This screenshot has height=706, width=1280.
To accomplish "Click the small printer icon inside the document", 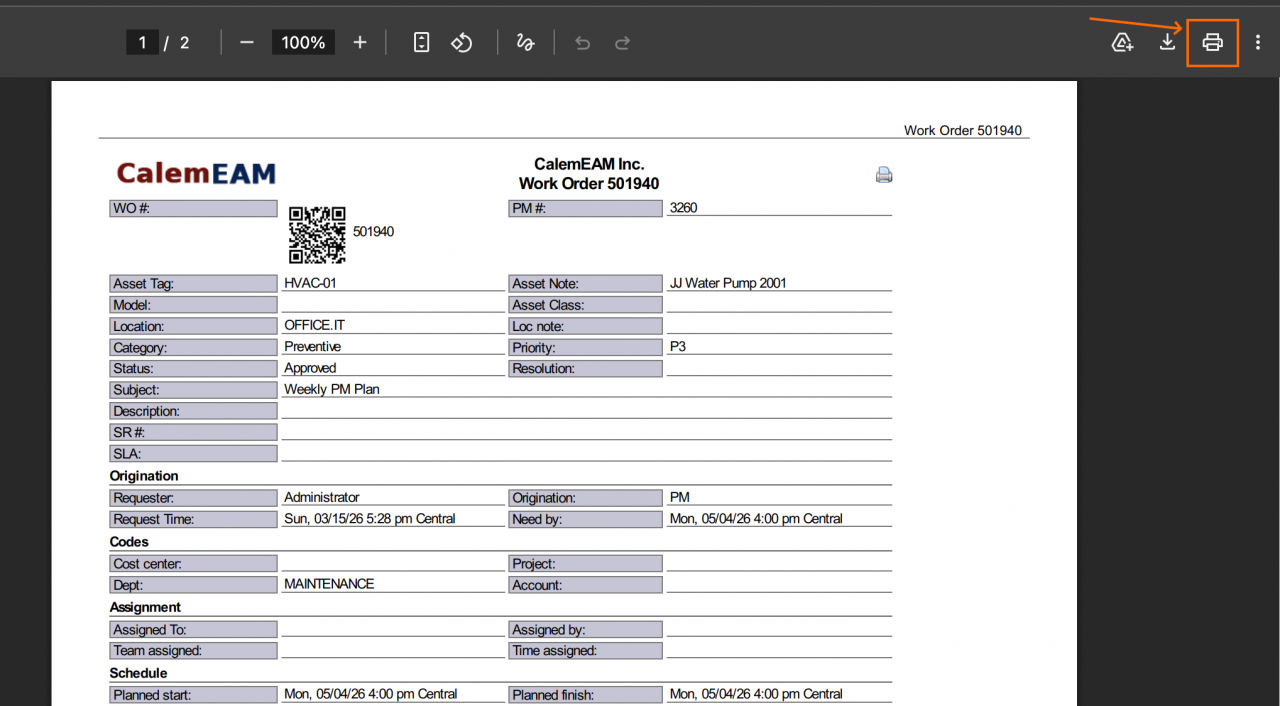I will point(883,175).
